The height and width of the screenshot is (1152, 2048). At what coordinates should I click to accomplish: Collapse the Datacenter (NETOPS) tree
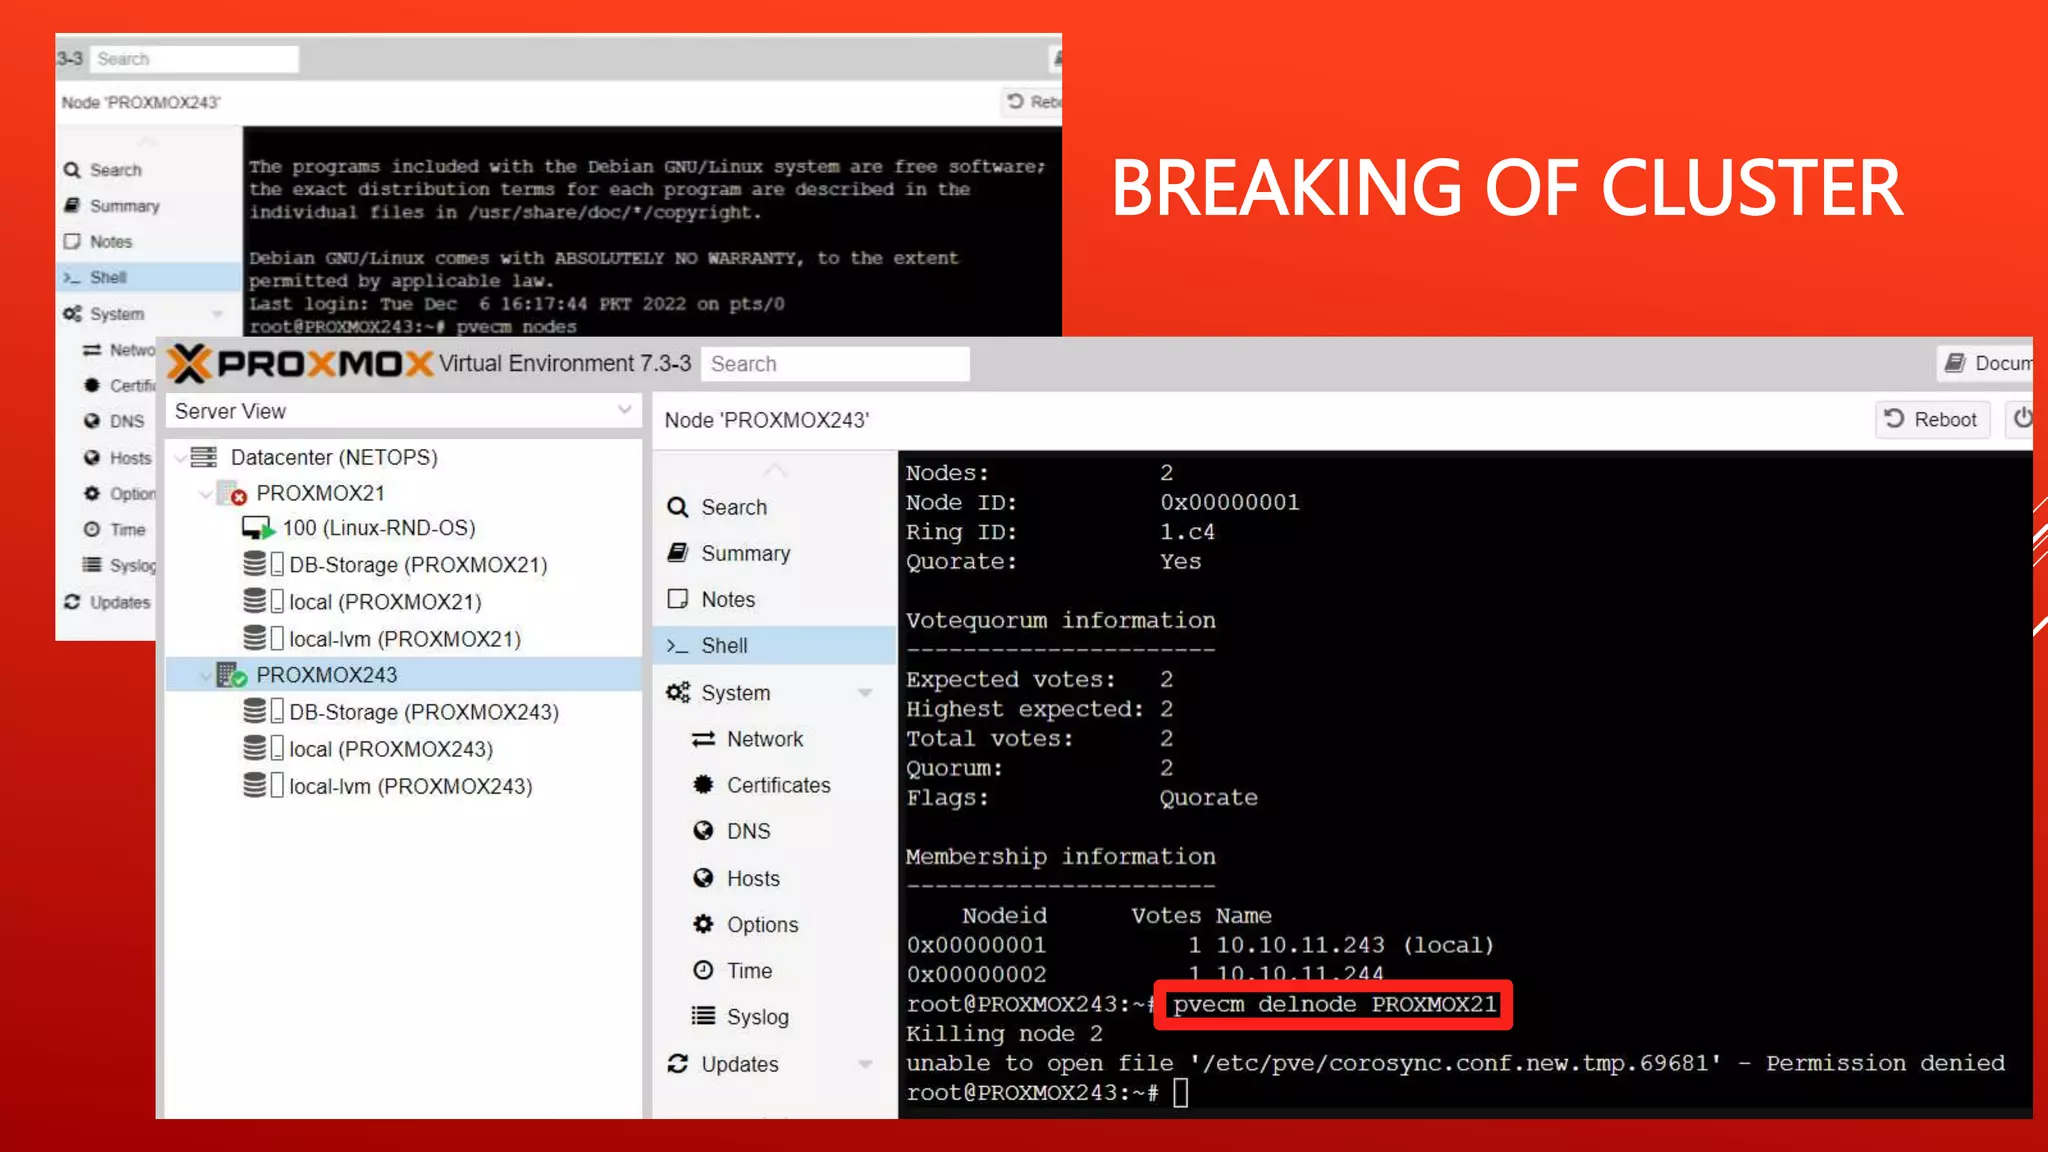(x=180, y=458)
